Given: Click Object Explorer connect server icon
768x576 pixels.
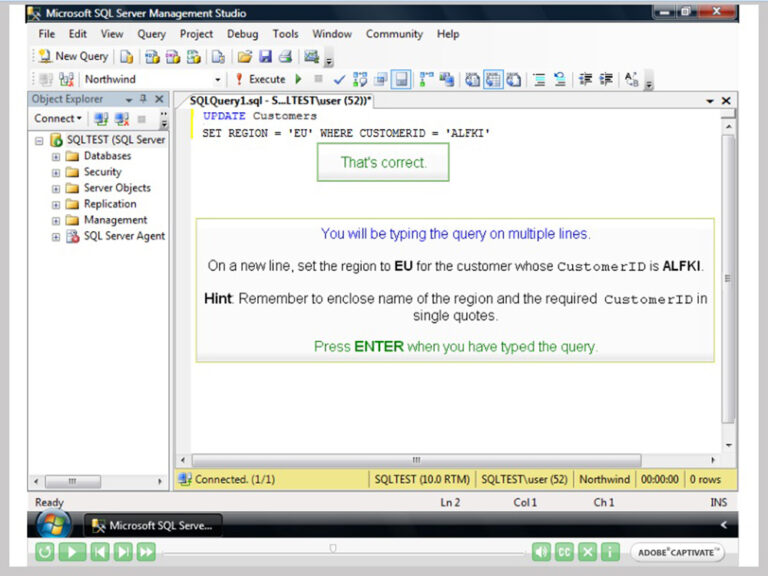Looking at the screenshot, I should (101, 119).
